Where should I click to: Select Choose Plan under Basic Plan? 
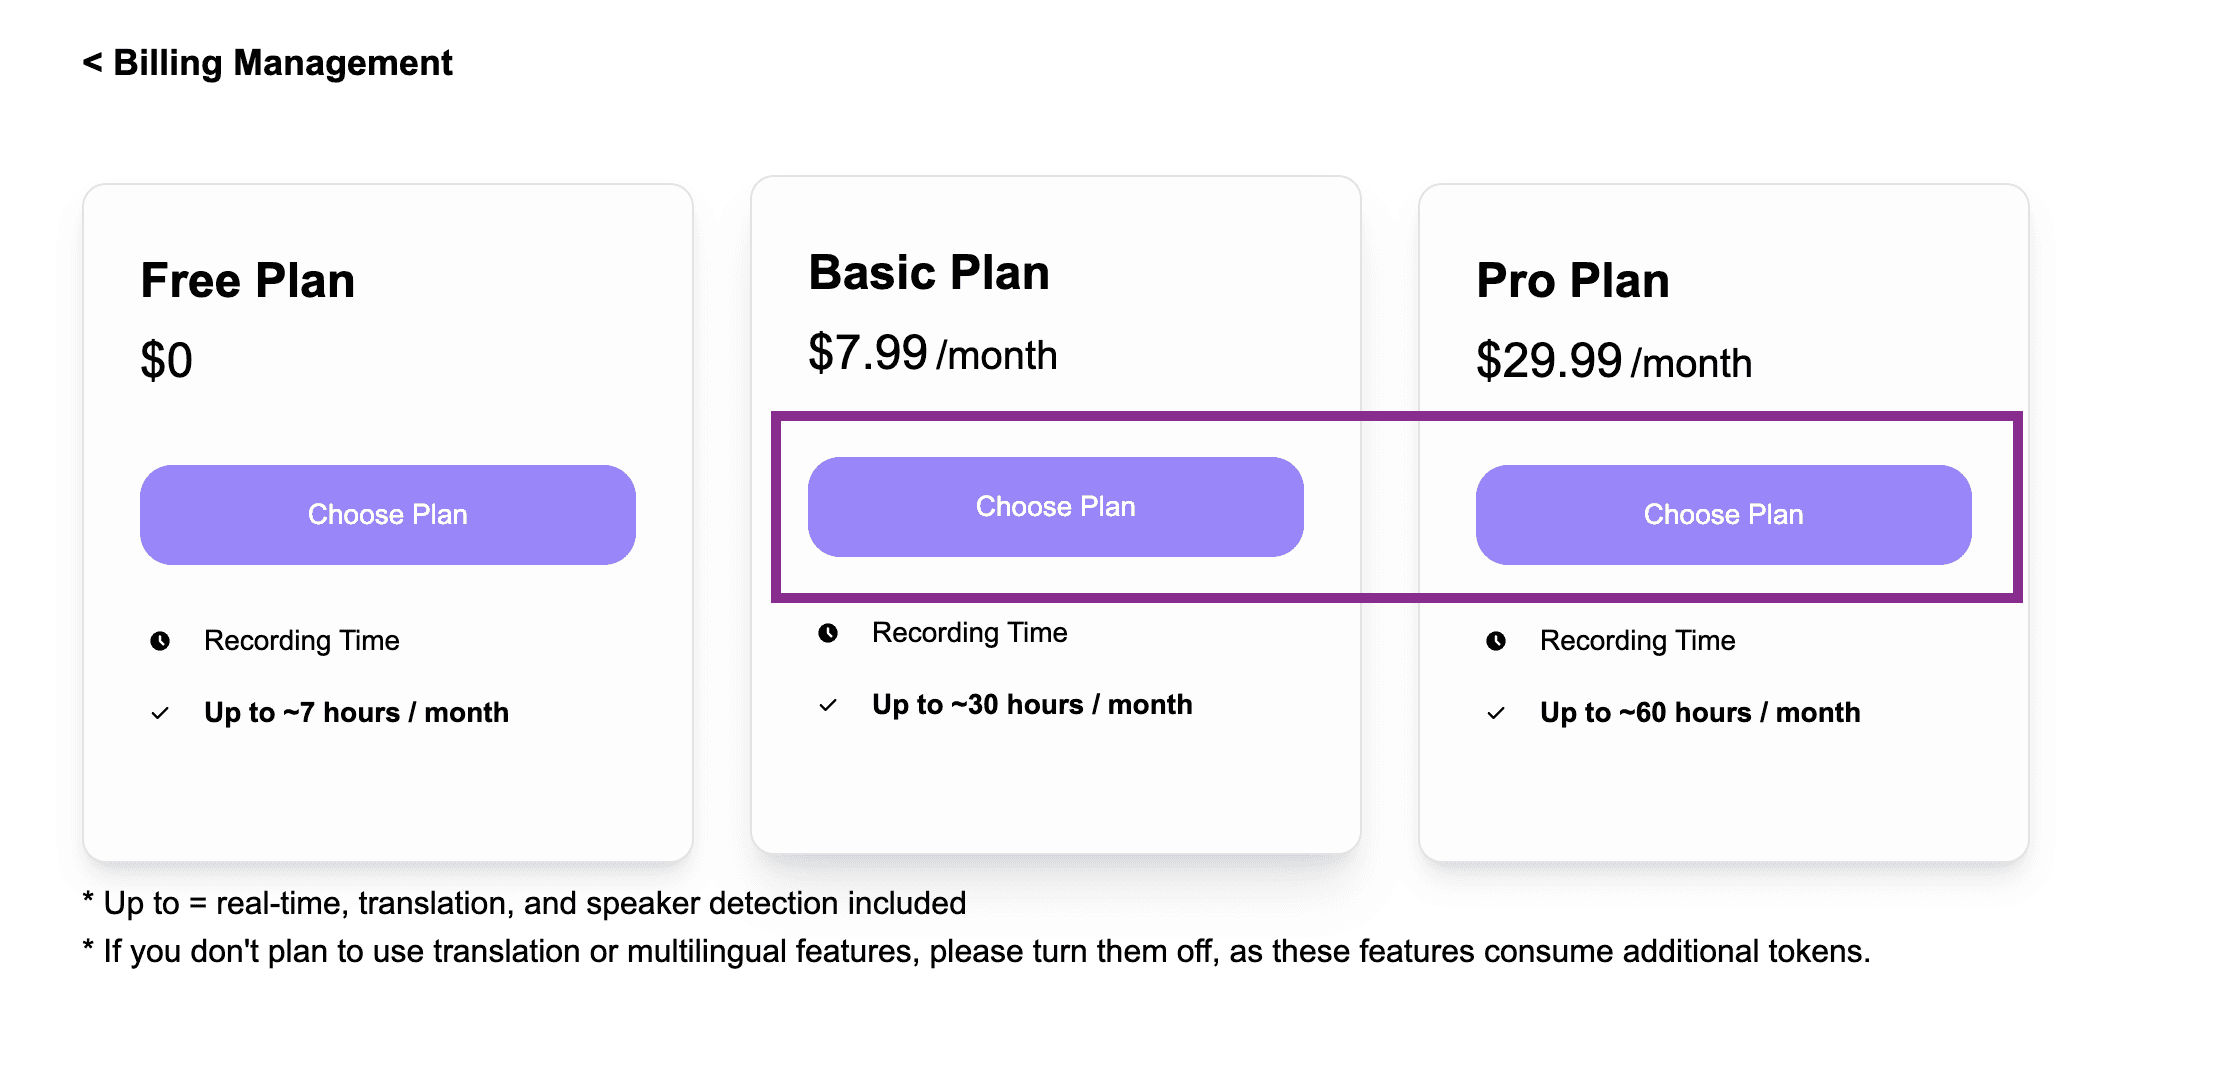[1055, 507]
